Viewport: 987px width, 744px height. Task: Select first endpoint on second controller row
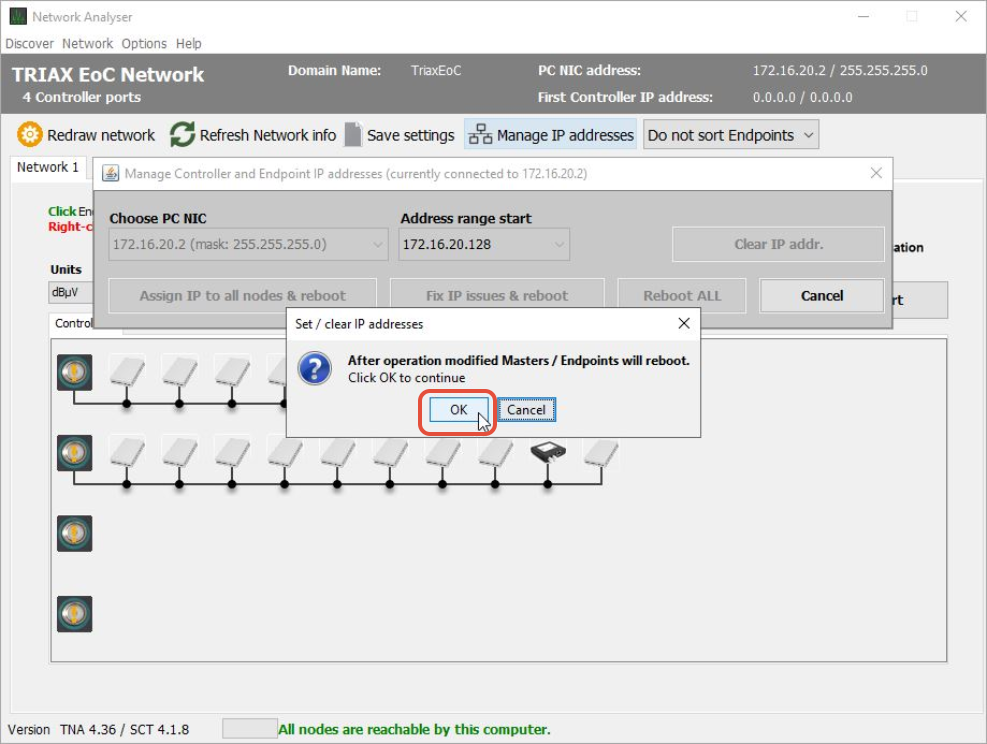(127, 452)
